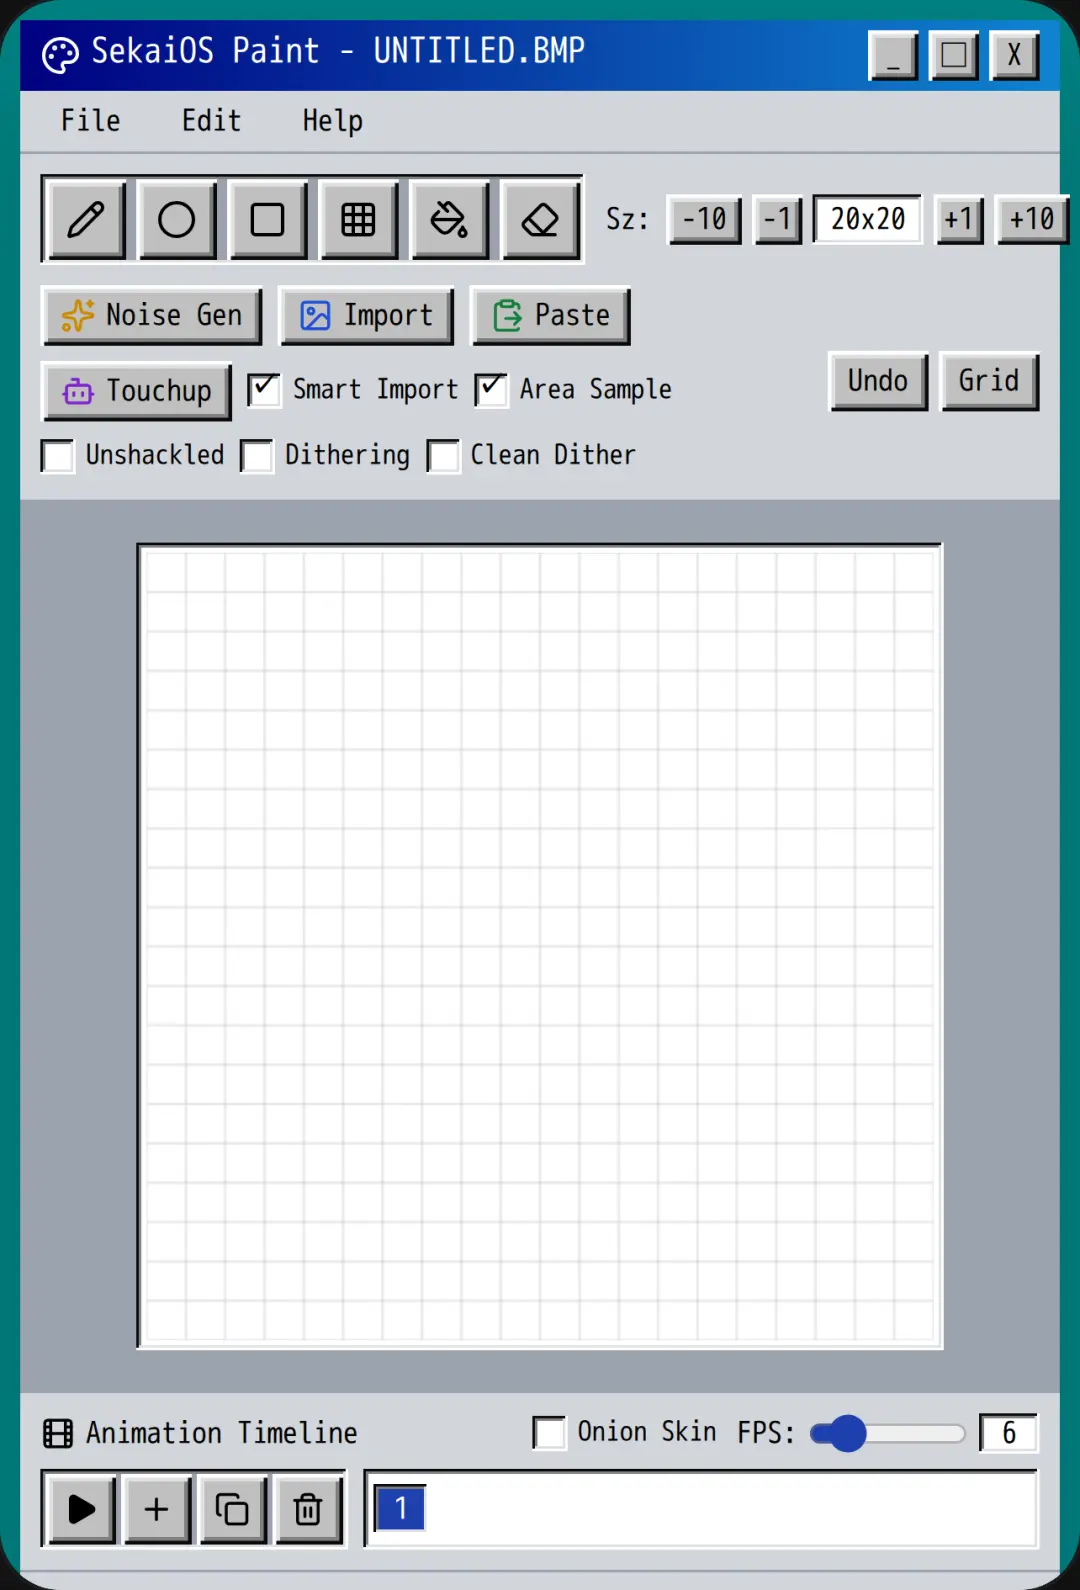Decrease canvas size by 10
Screen dimensions: 1080x1590
tap(705, 219)
